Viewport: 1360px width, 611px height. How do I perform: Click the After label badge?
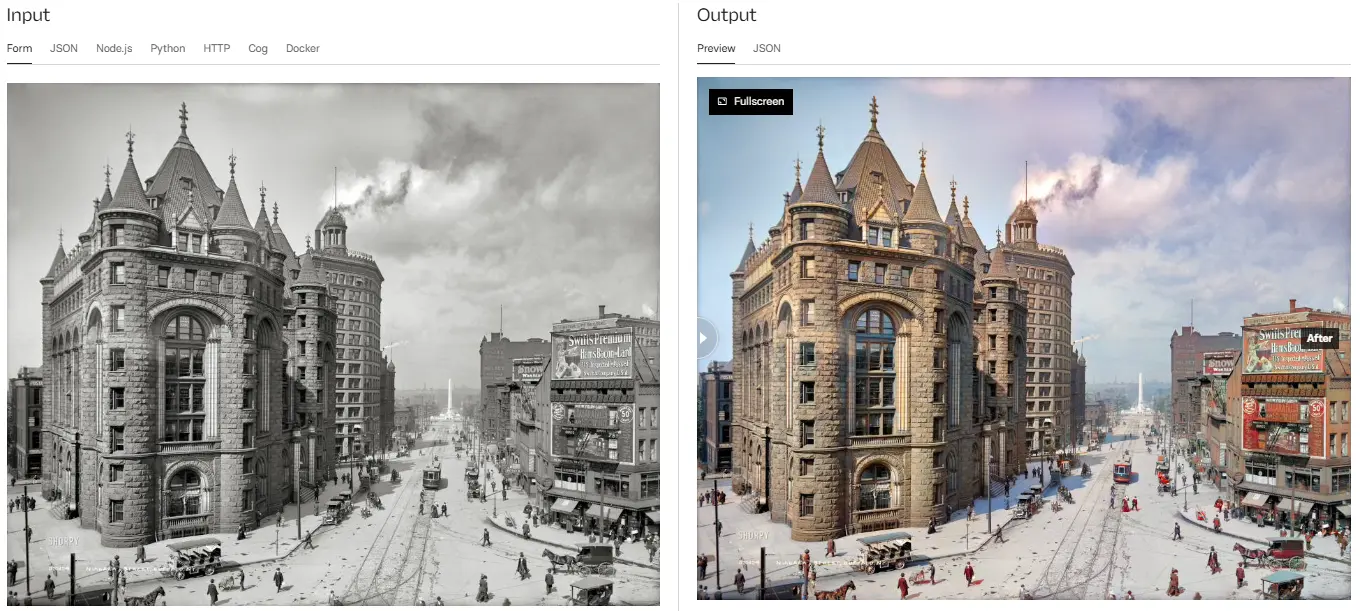(x=1320, y=338)
